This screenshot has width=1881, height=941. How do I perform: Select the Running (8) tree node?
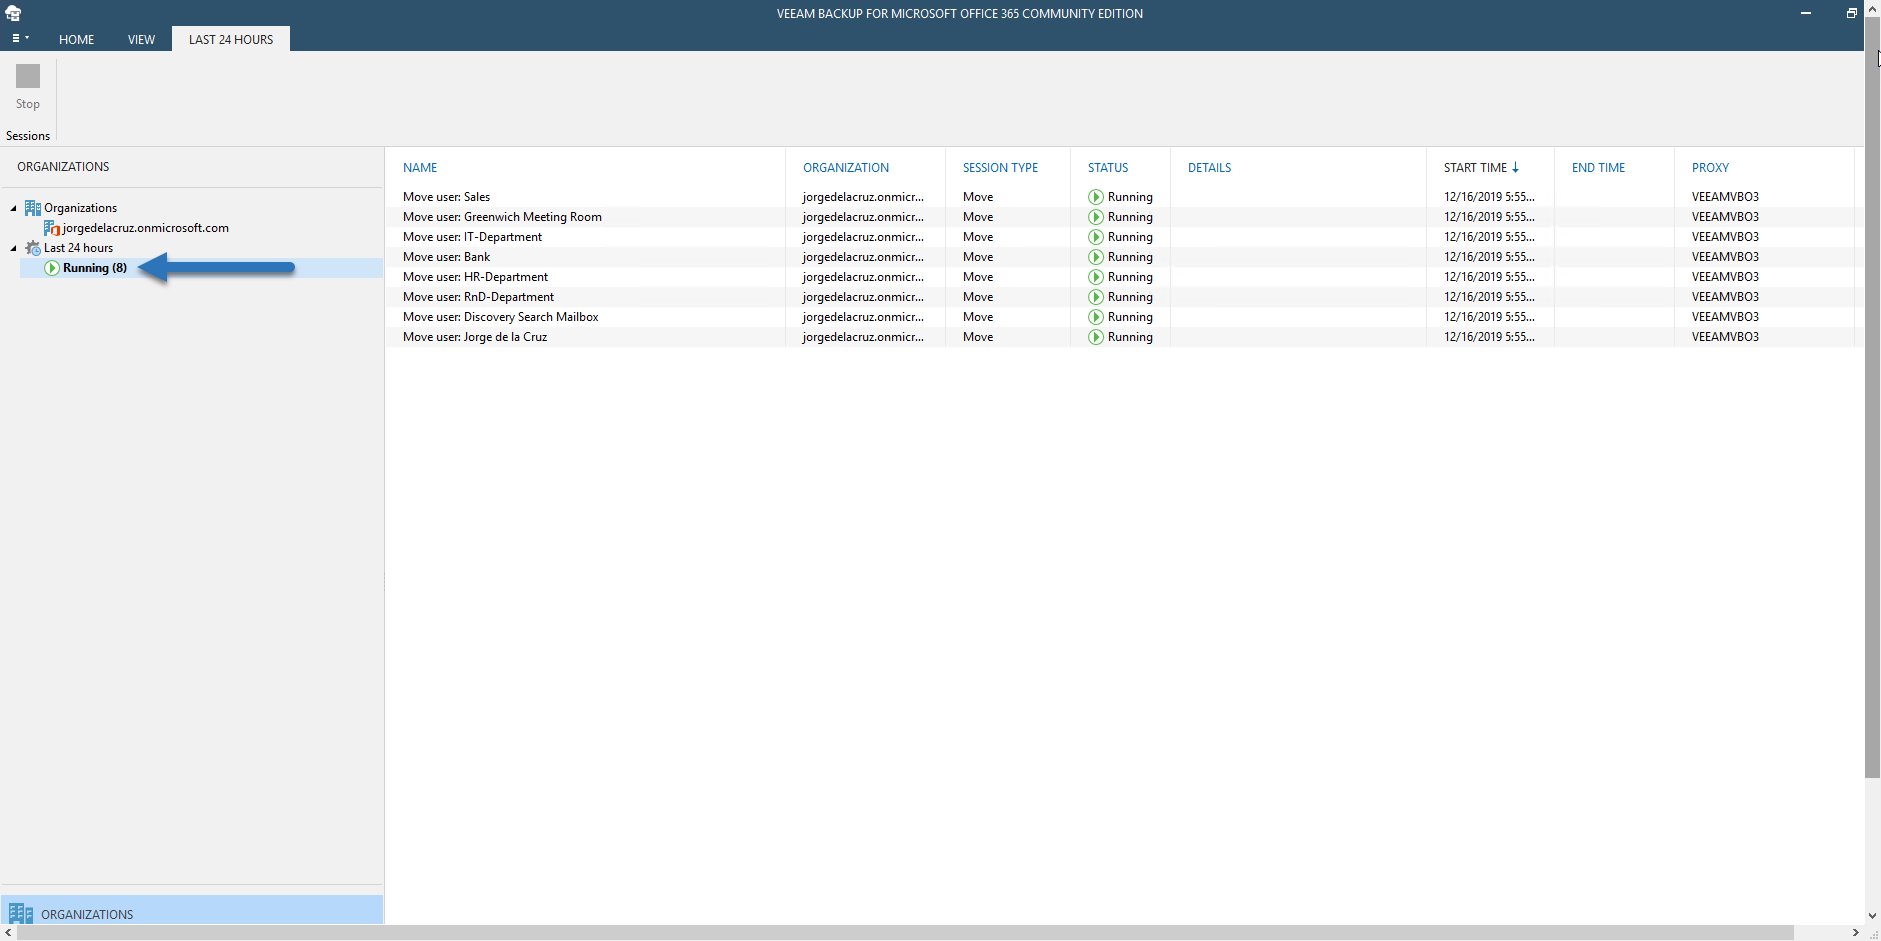(95, 268)
